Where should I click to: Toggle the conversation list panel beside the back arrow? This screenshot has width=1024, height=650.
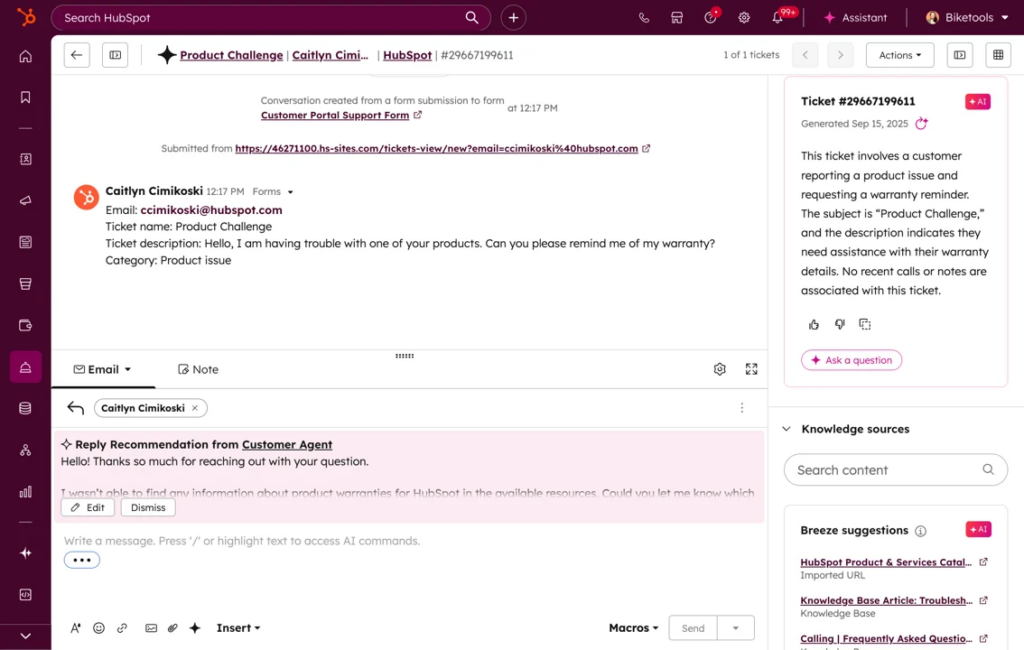tap(114, 55)
